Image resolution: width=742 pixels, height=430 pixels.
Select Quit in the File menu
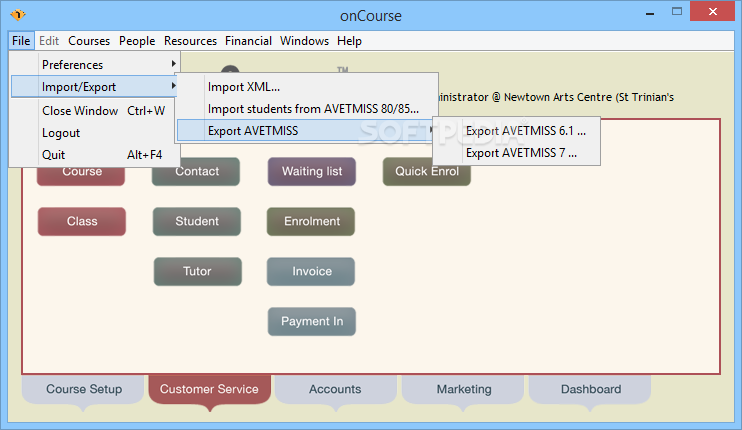tap(95, 155)
